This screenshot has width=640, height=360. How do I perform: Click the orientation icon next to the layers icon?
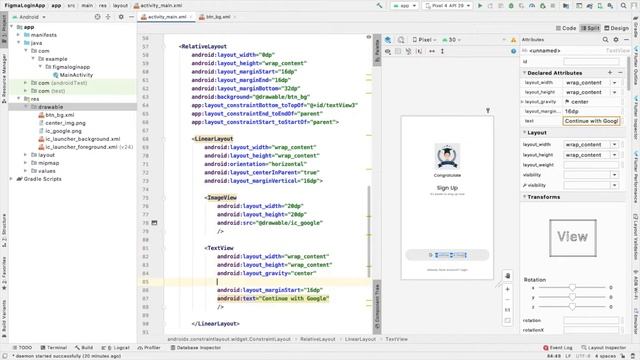click(401, 40)
